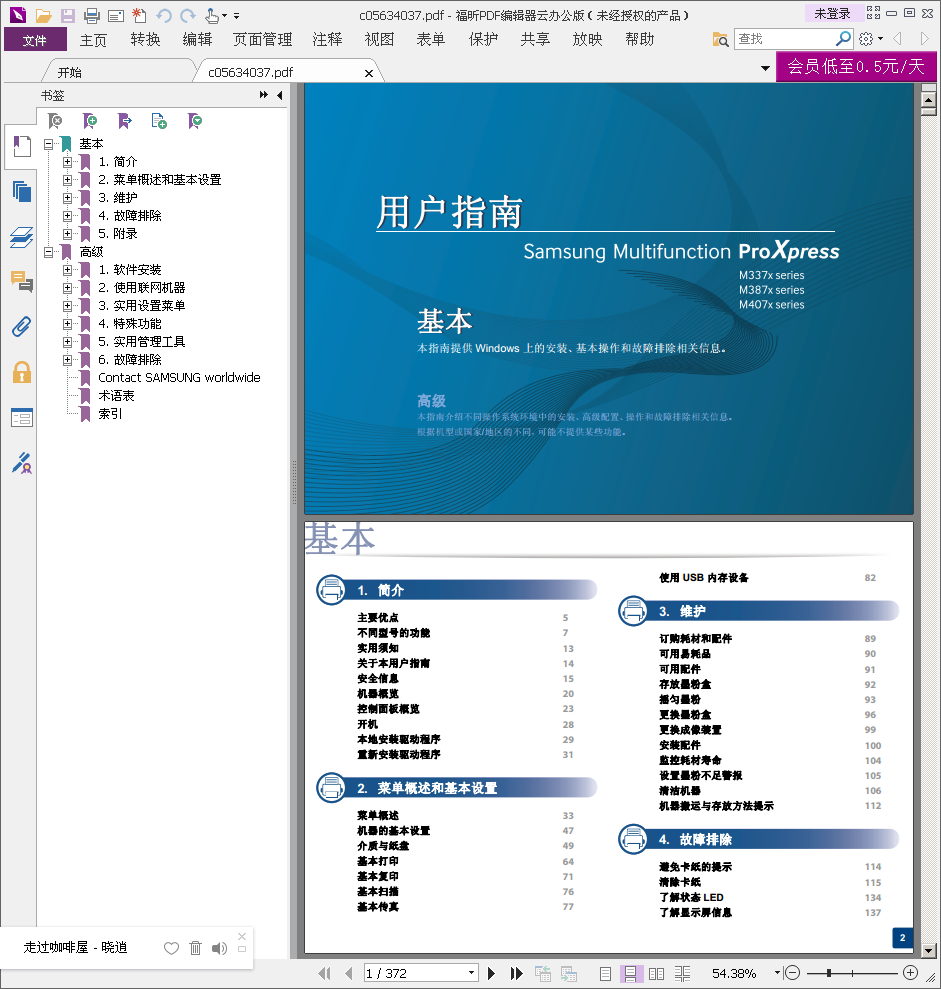Open the document tab list dropdown arrow
The width and height of the screenshot is (941, 989).
pos(765,67)
